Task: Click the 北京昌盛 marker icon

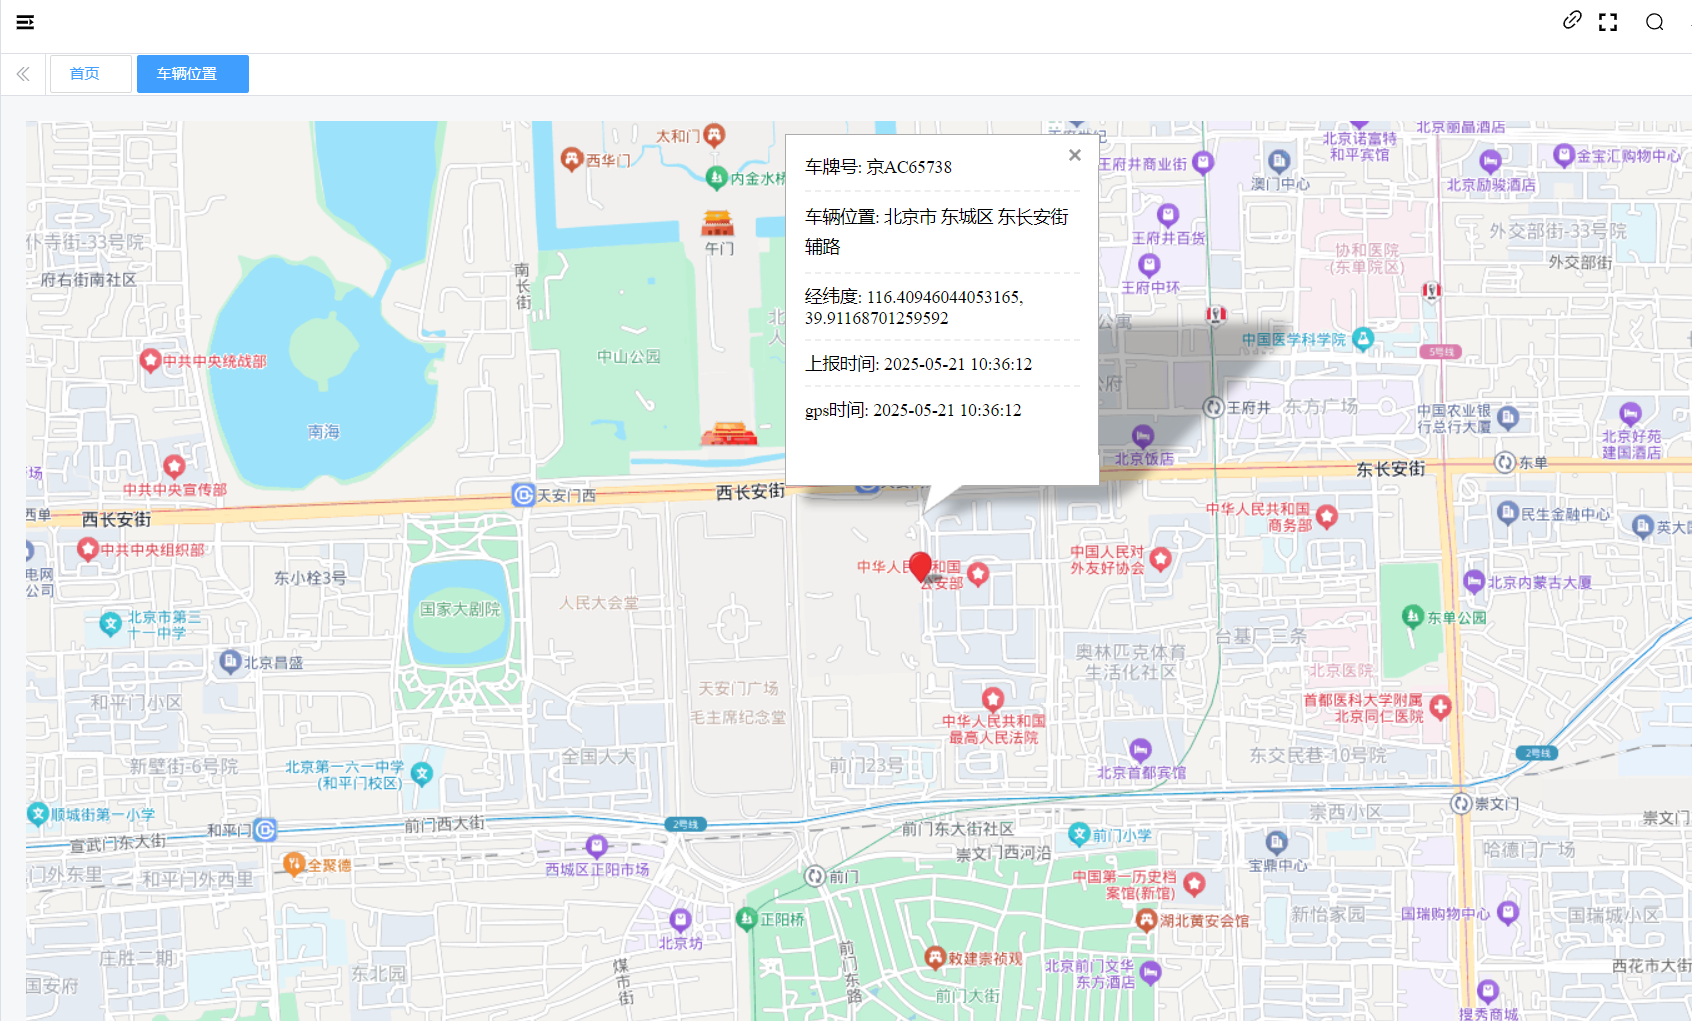Action: pos(230,661)
